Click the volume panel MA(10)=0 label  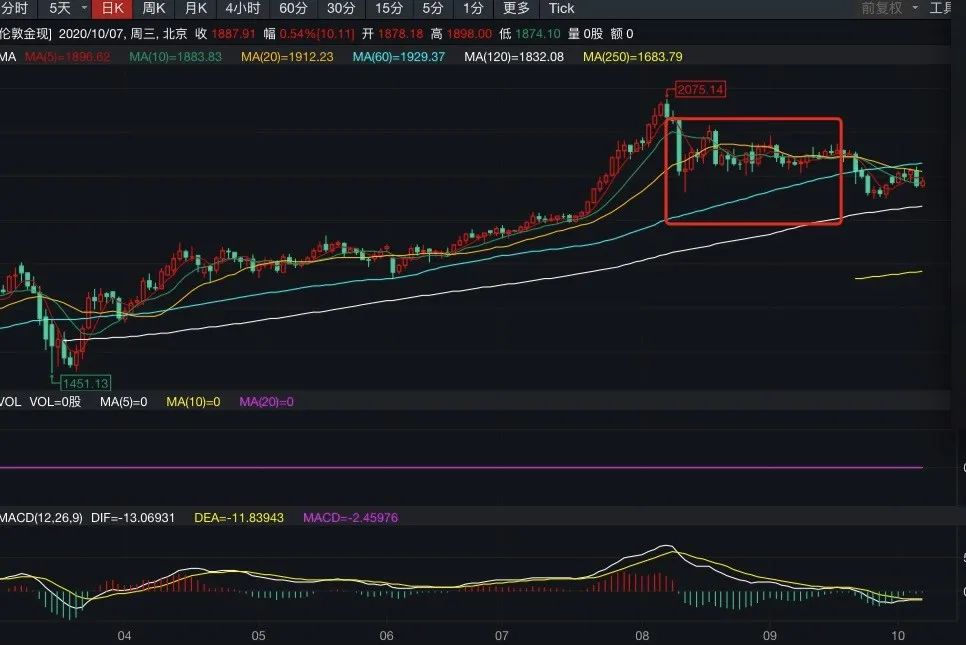193,402
